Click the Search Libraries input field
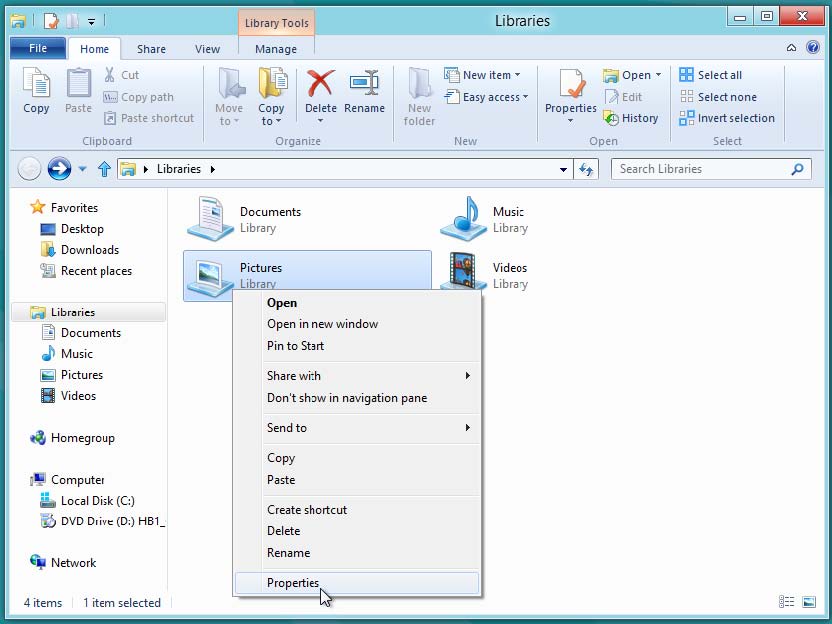 tap(700, 169)
